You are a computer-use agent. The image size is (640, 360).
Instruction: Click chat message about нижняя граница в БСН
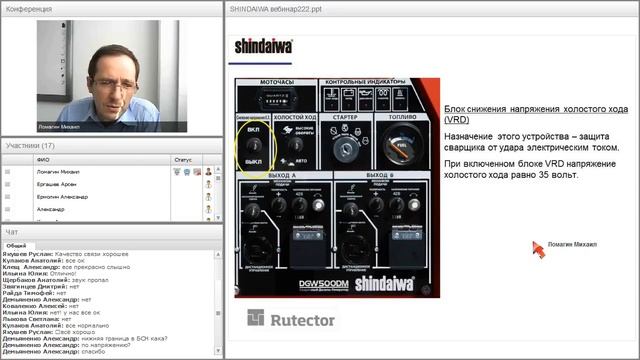pyautogui.click(x=85, y=339)
